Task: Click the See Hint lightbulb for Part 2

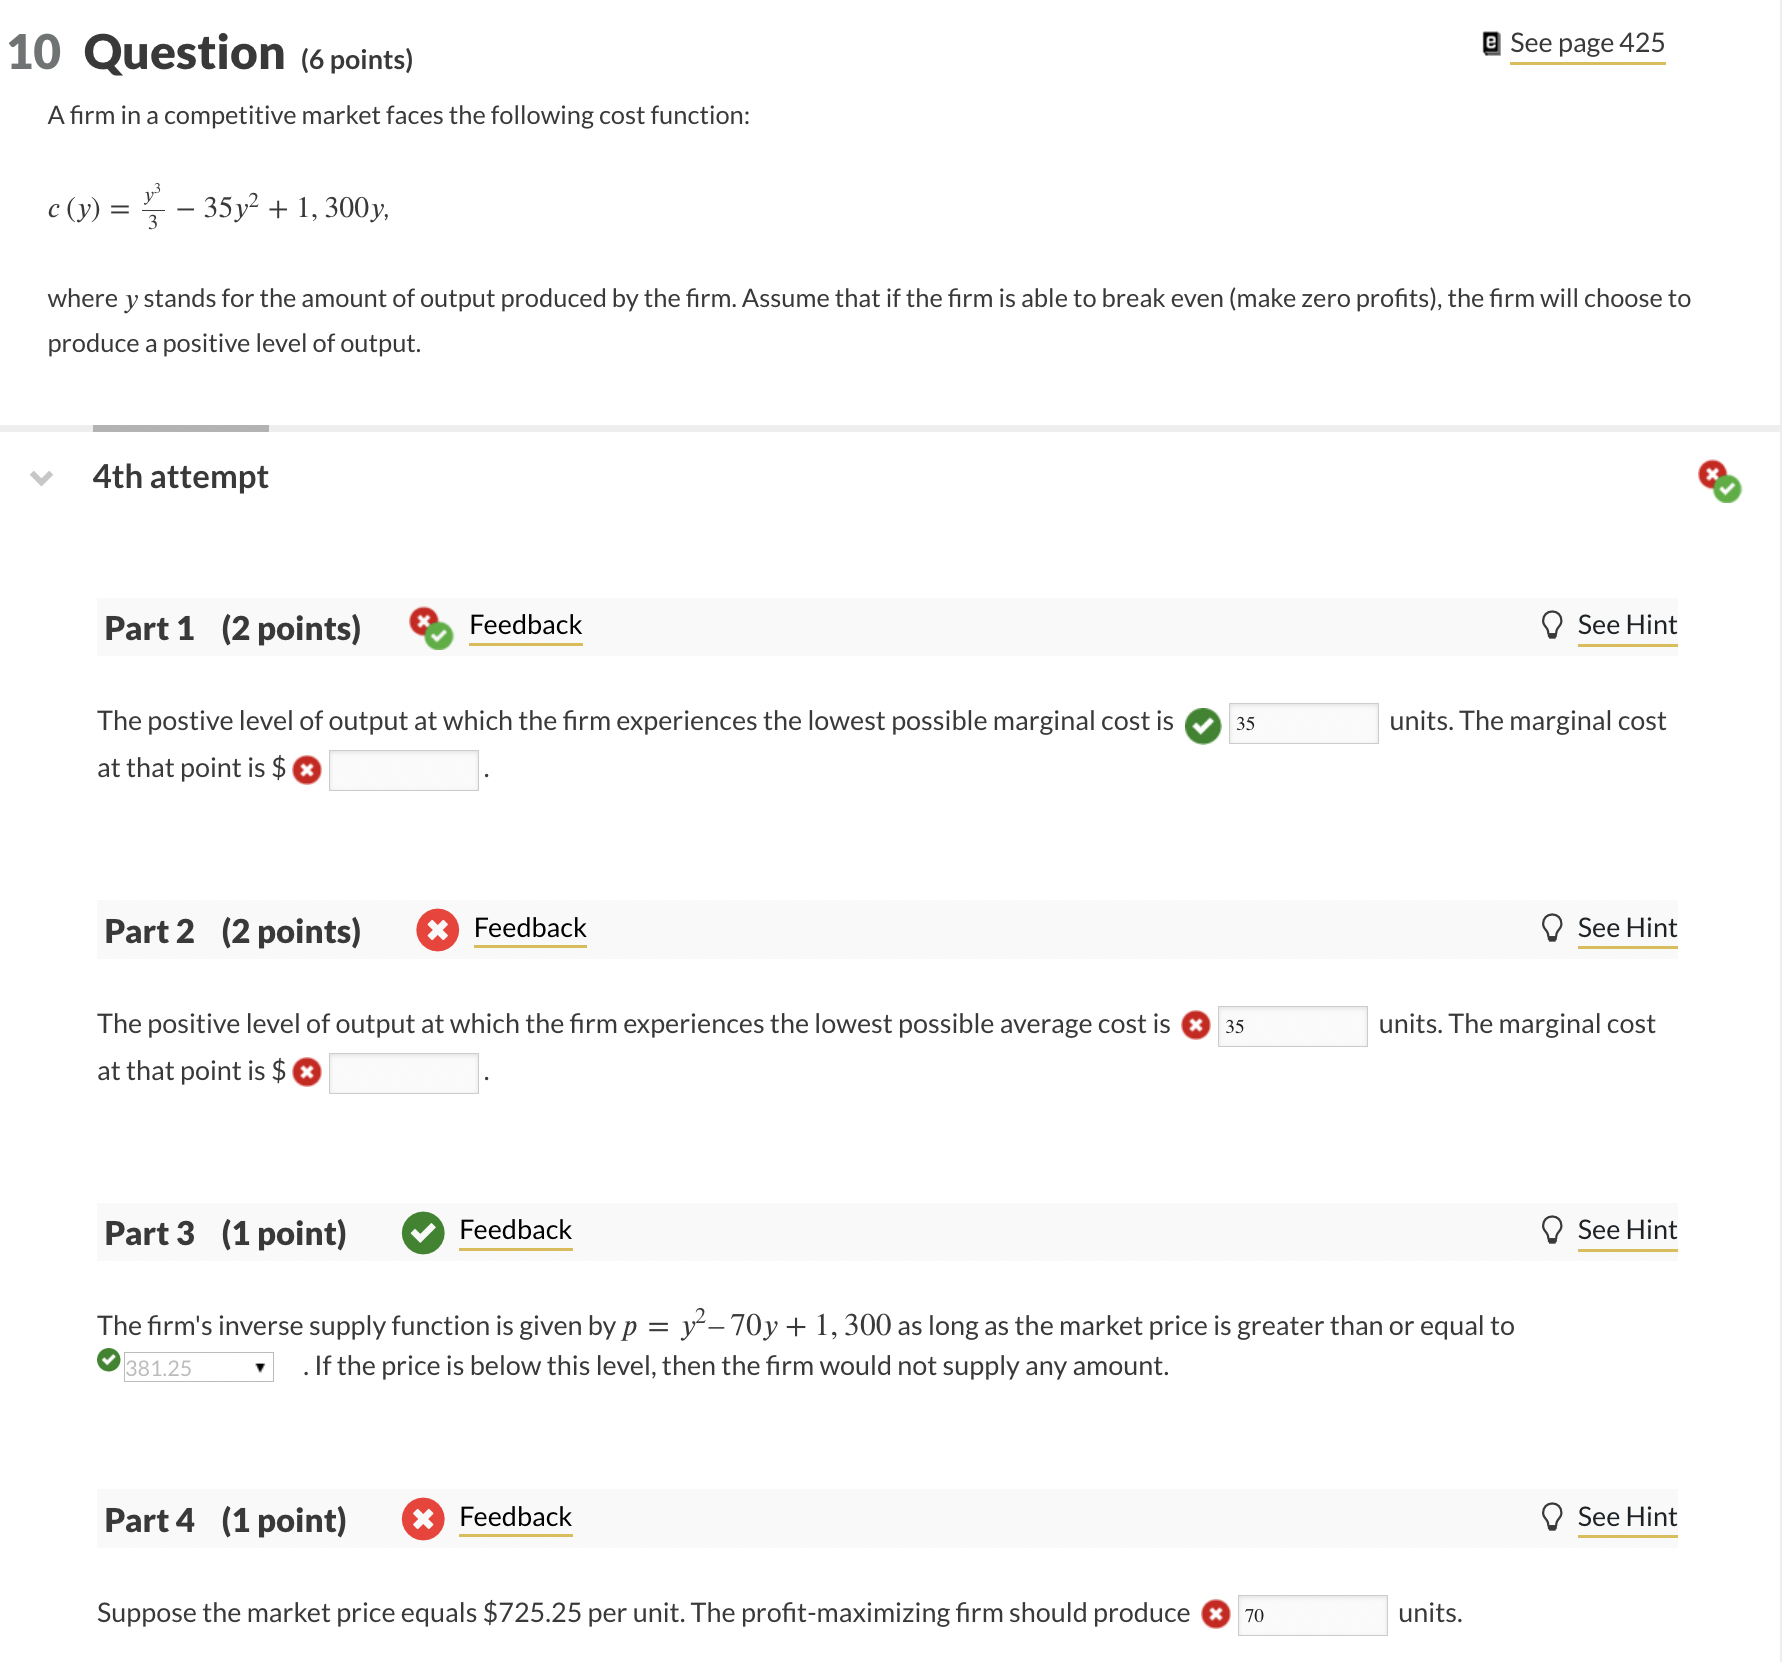Action: (x=1551, y=927)
